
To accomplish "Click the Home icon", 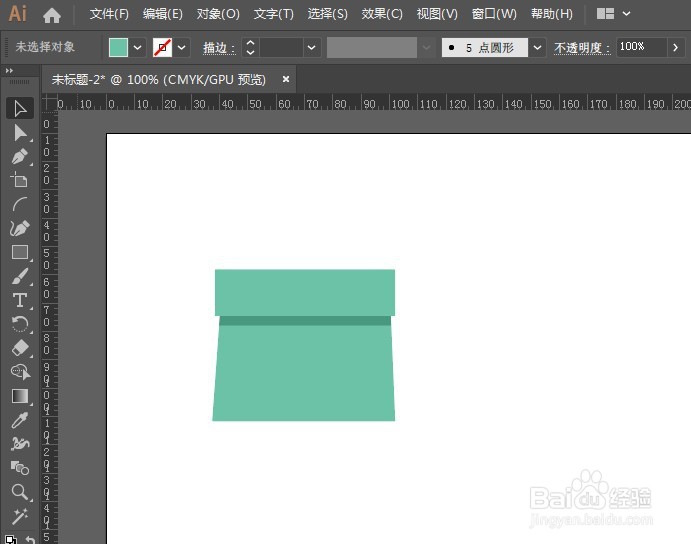I will [x=52, y=15].
